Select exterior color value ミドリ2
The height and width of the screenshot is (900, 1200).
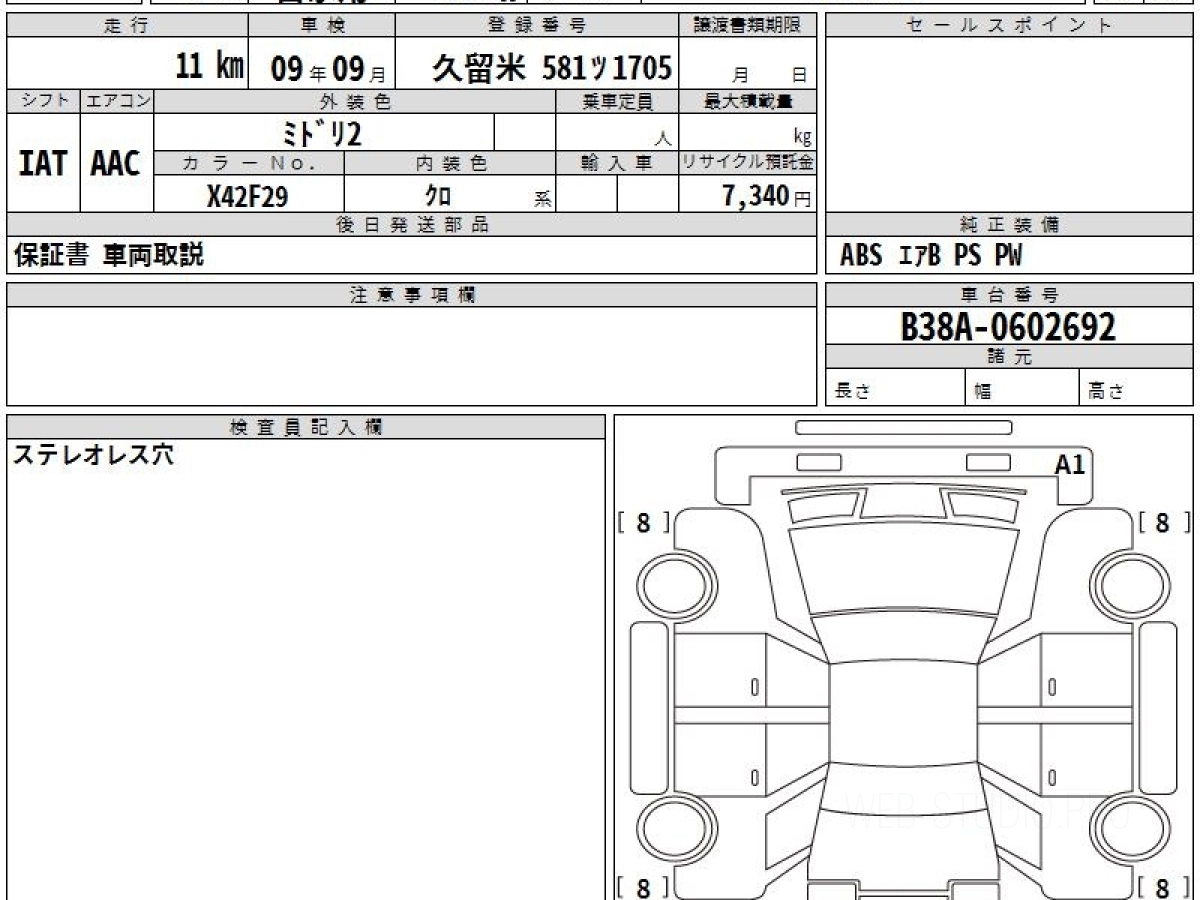(322, 133)
